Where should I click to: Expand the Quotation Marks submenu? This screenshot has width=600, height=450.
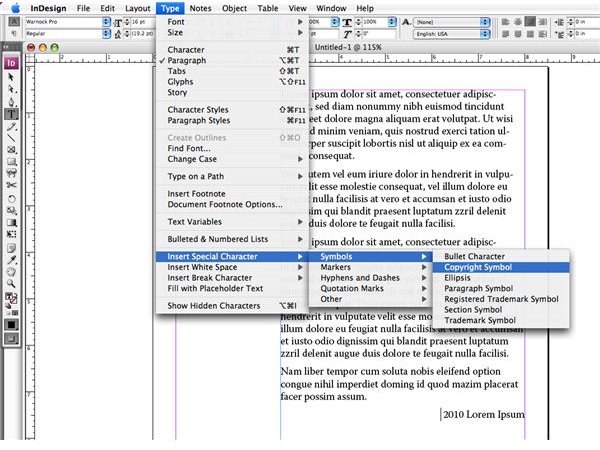pyautogui.click(x=371, y=289)
